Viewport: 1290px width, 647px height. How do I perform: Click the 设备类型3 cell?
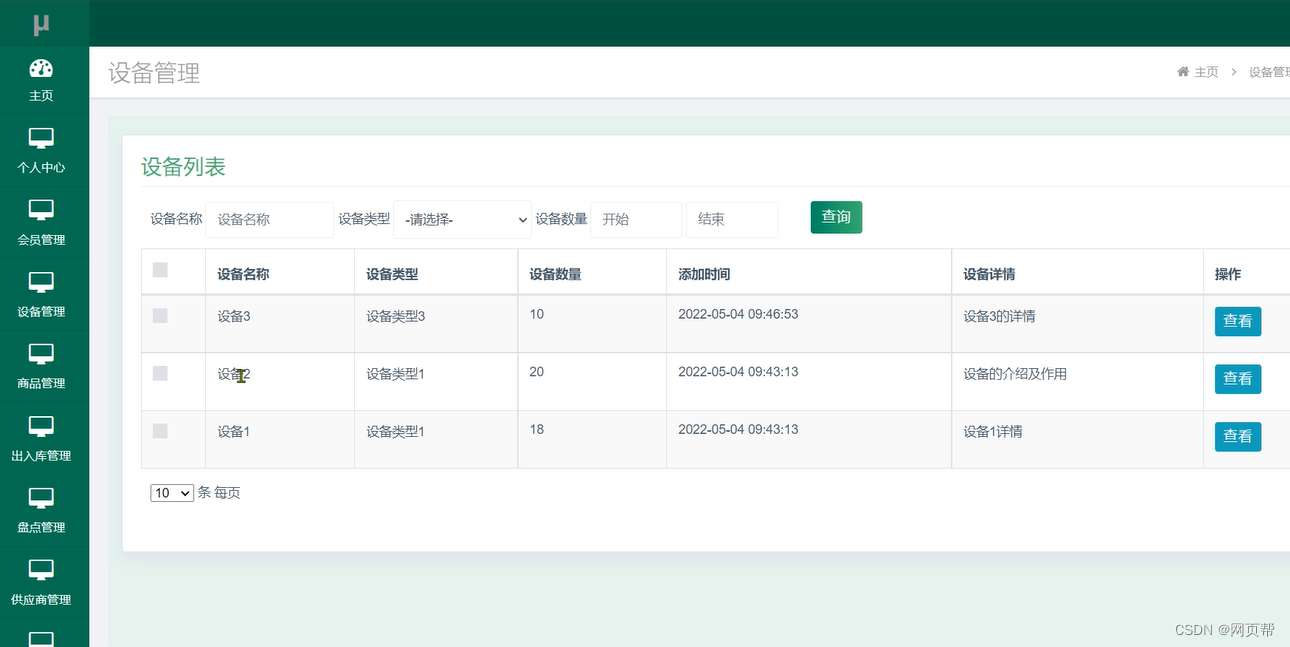(396, 316)
